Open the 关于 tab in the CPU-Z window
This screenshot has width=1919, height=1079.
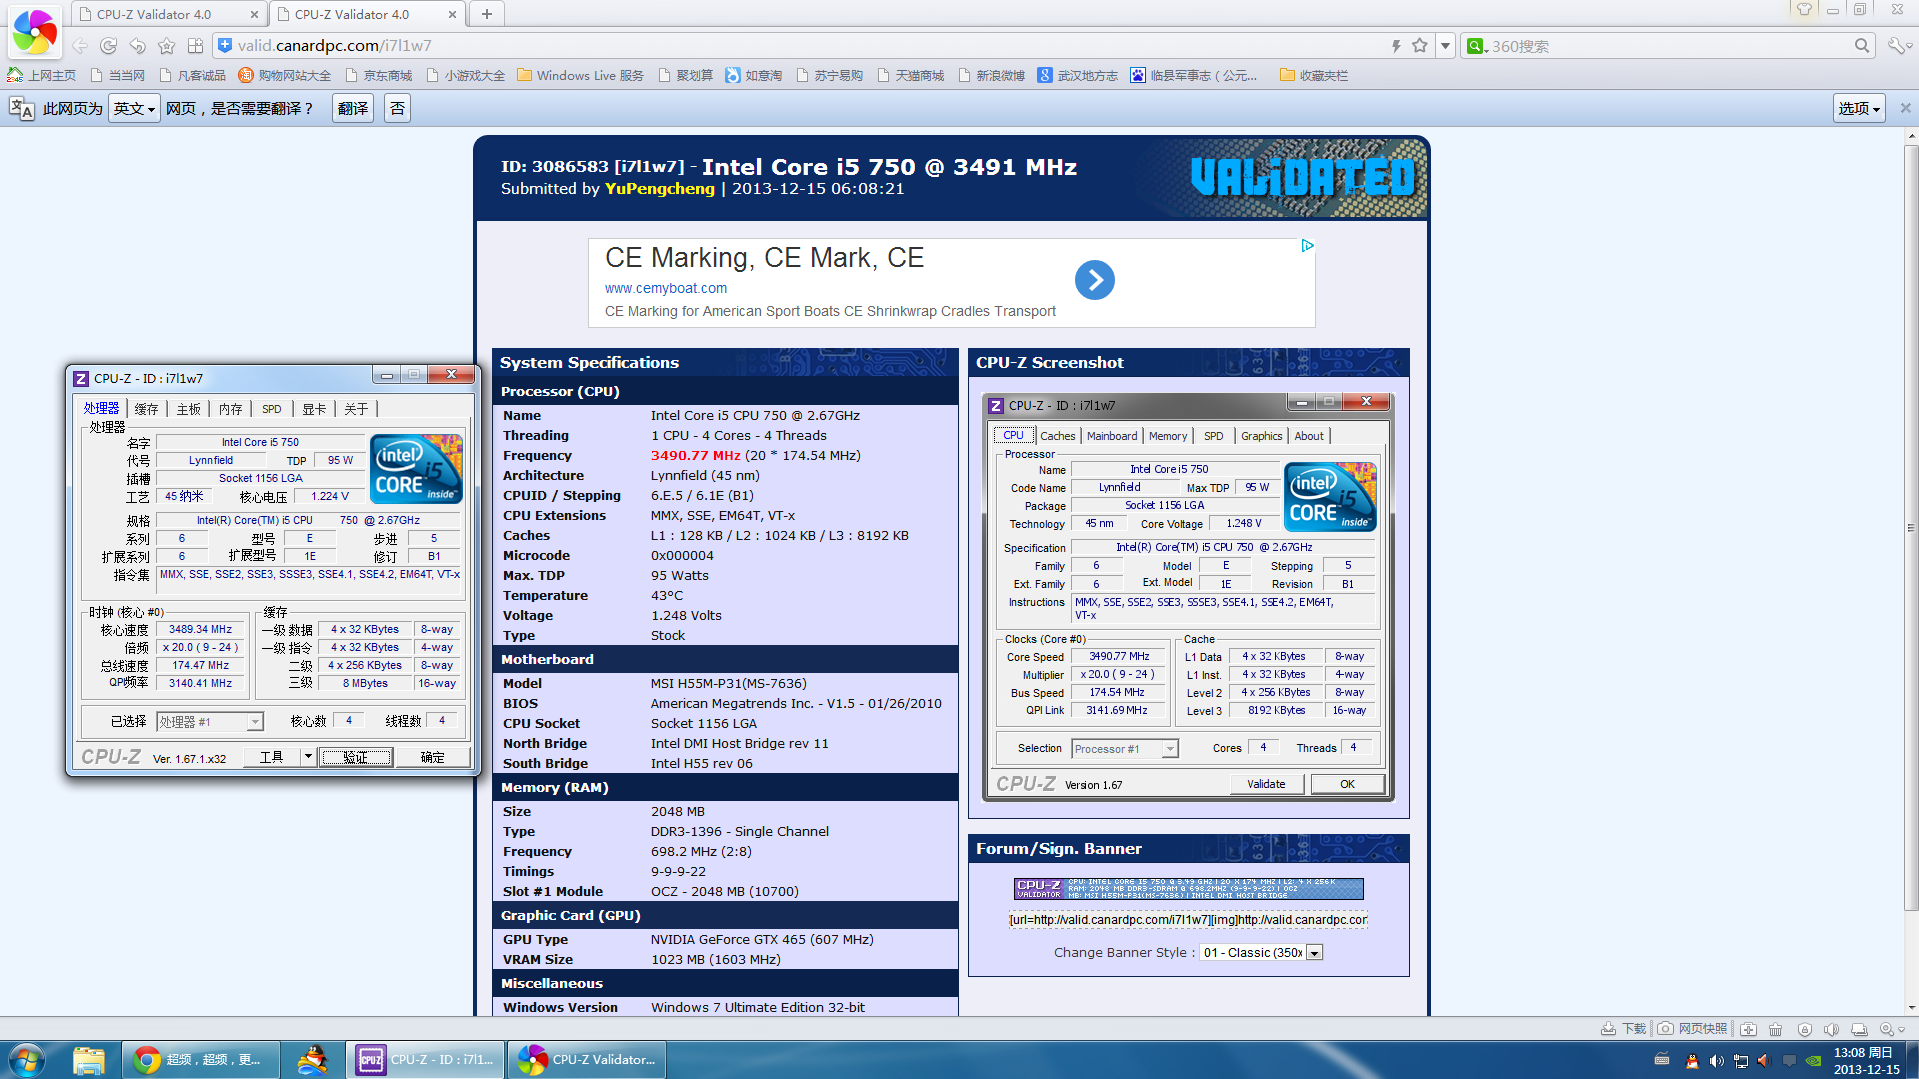click(356, 408)
